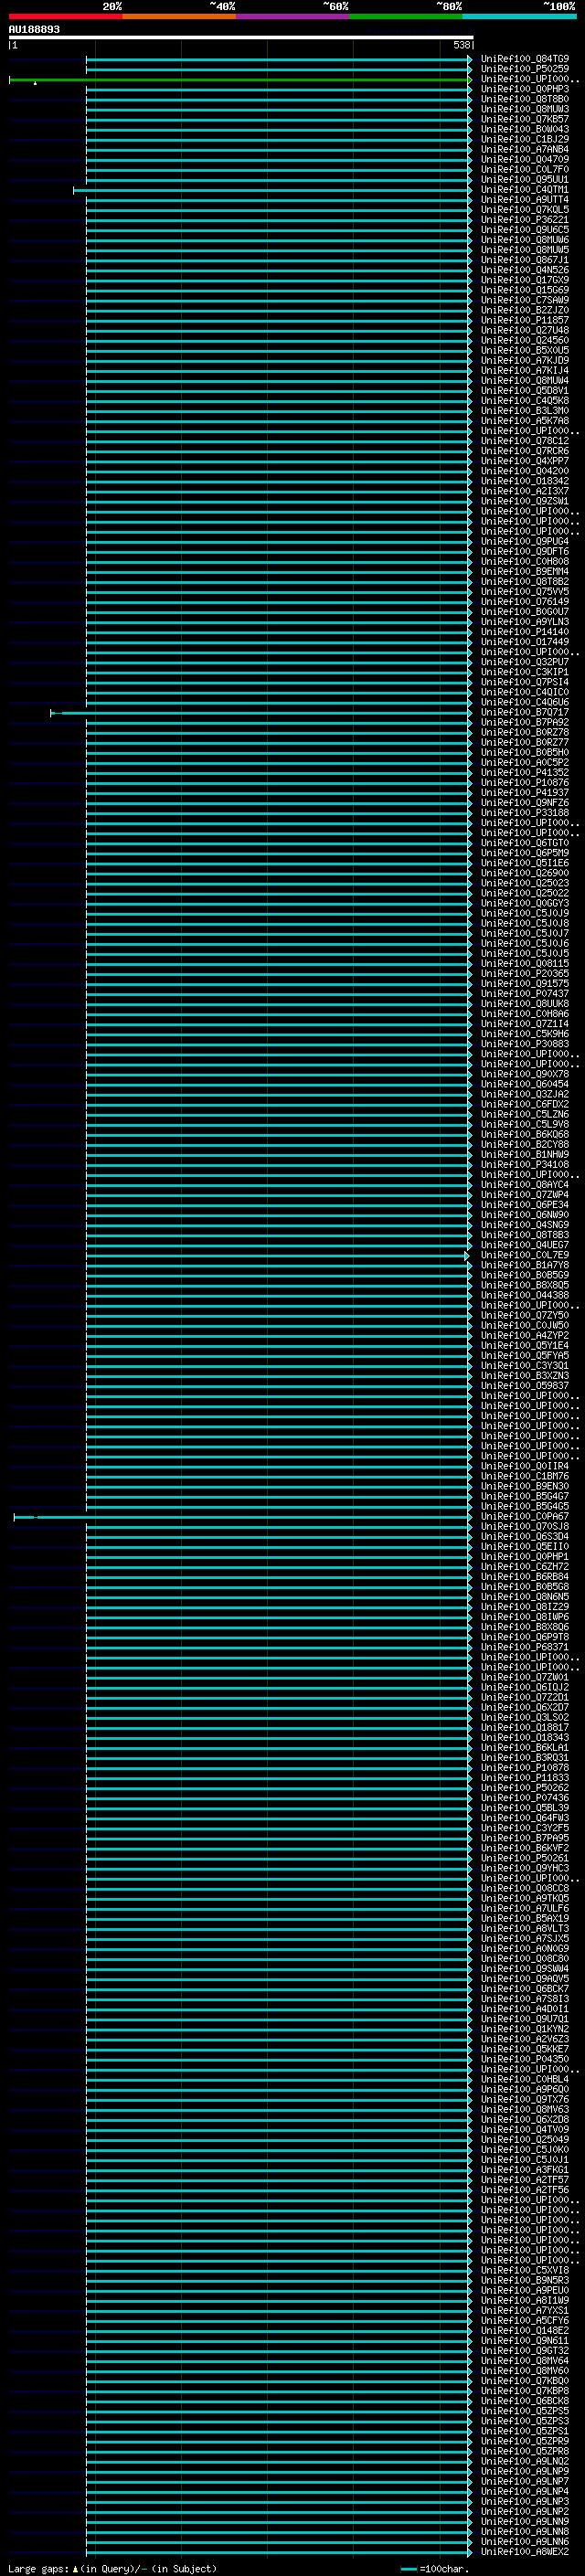The width and height of the screenshot is (585, 2576).
Task: Open the UniRef100_Q24560 entry
Action: point(524,340)
